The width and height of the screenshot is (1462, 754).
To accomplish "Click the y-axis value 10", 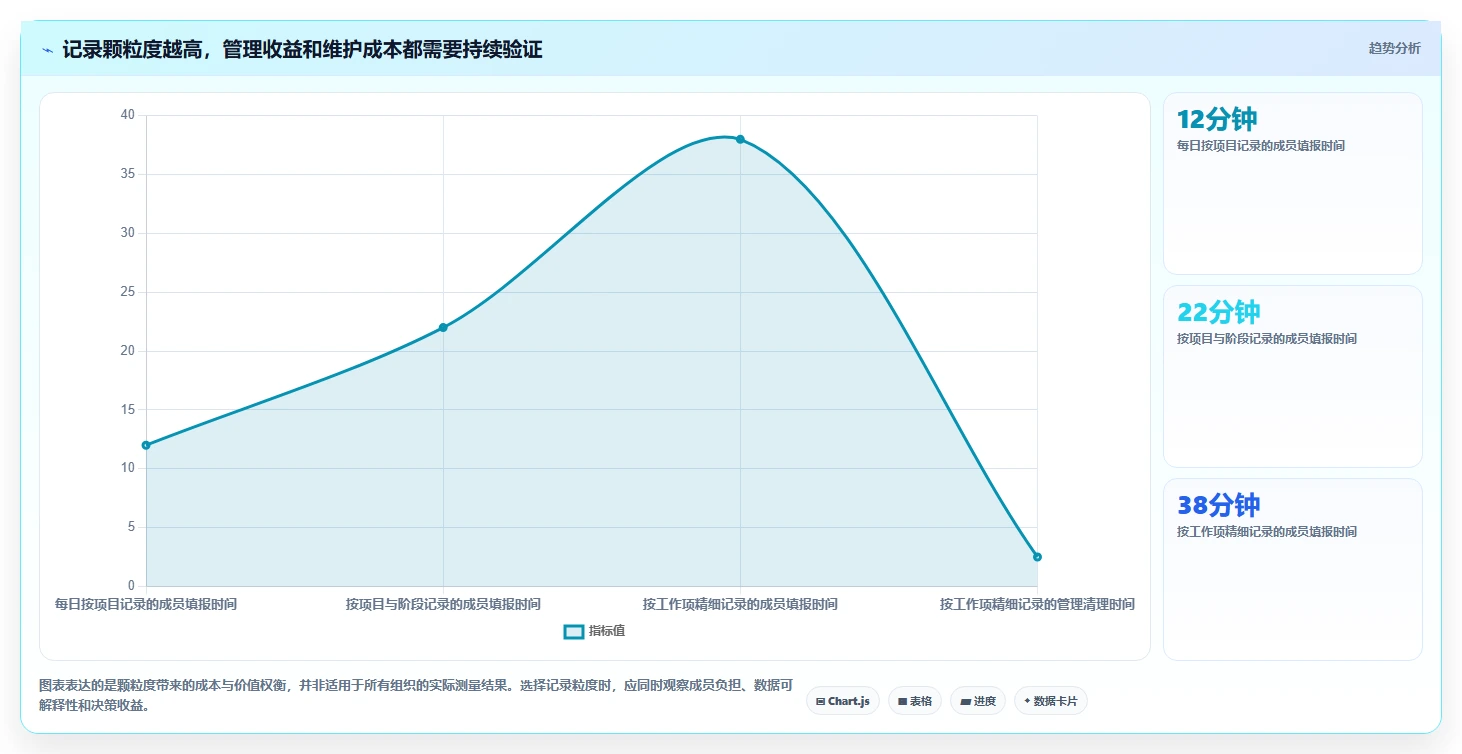I will 127,468.
